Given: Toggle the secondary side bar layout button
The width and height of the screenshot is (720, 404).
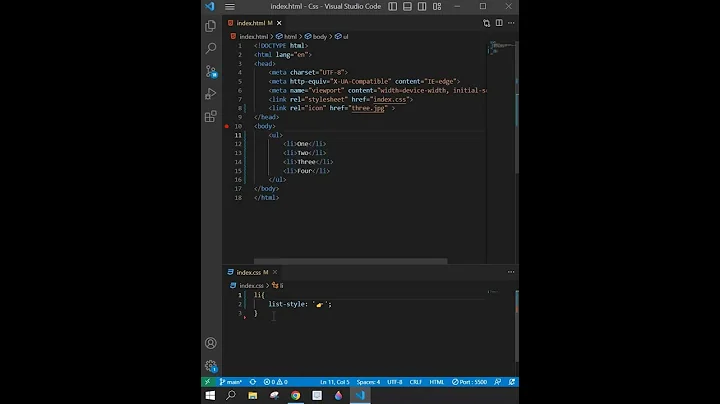Looking at the screenshot, I should 422,6.
